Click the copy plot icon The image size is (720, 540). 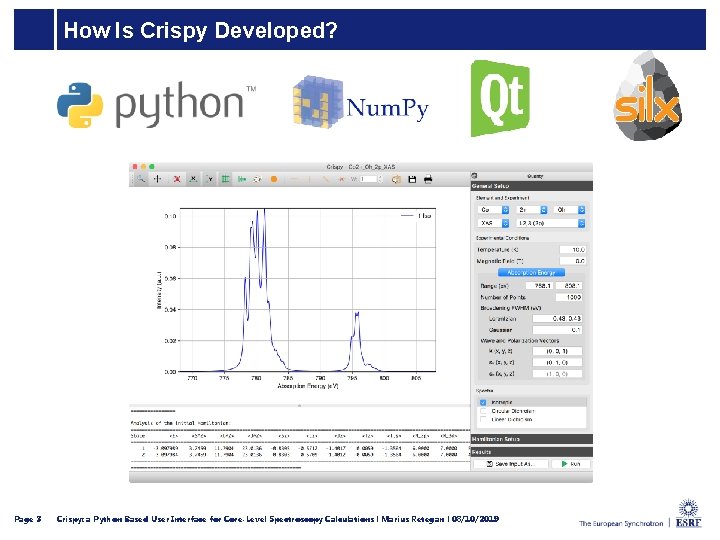(396, 179)
